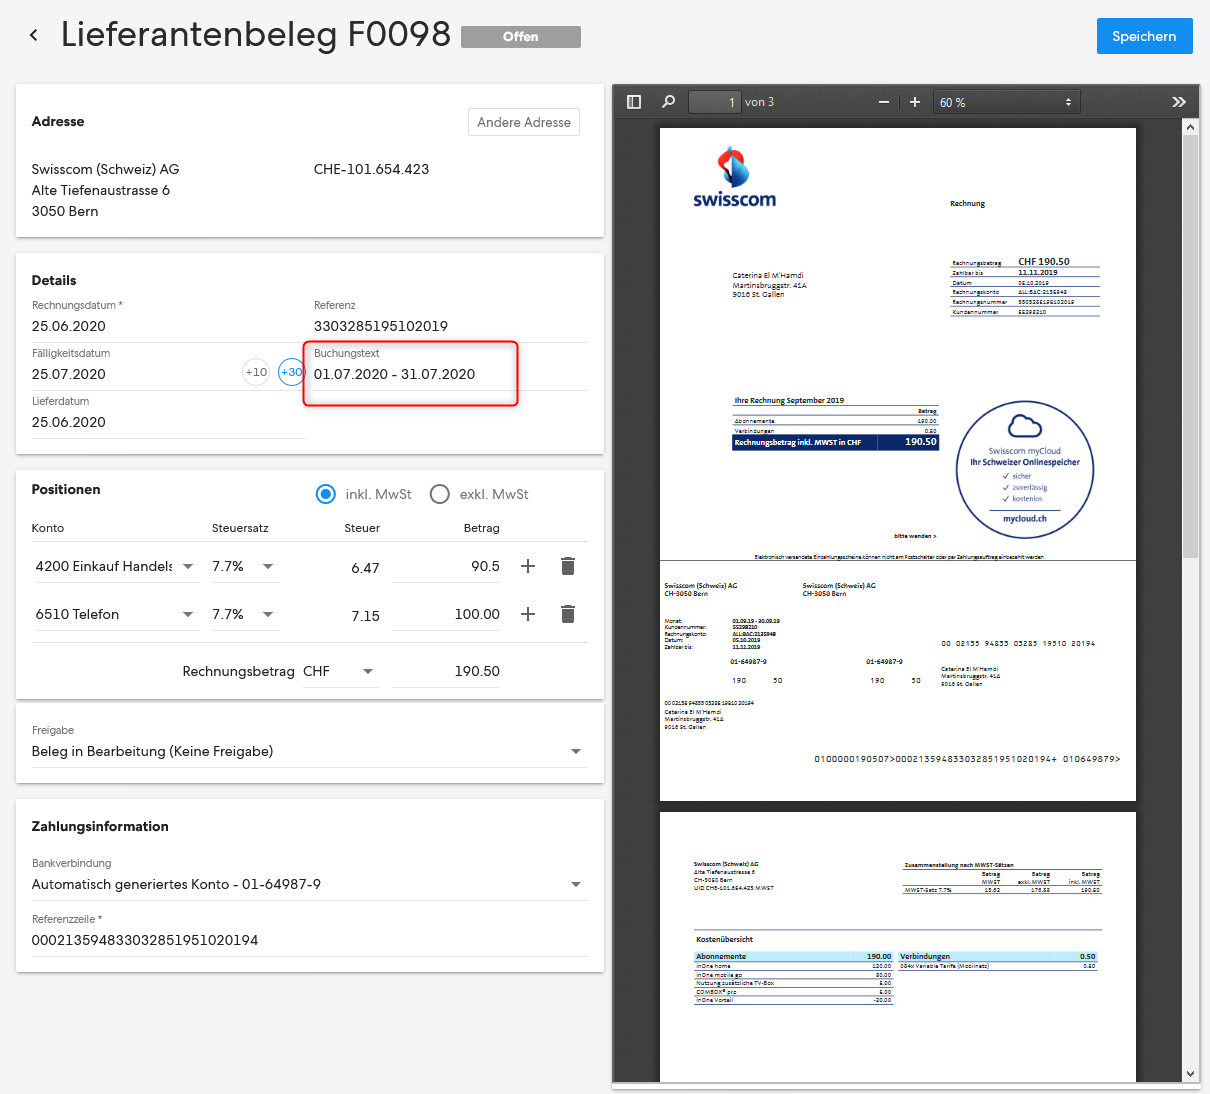Add +30 days to Fälligkeitsdatum
The height and width of the screenshot is (1094, 1210).
click(291, 372)
